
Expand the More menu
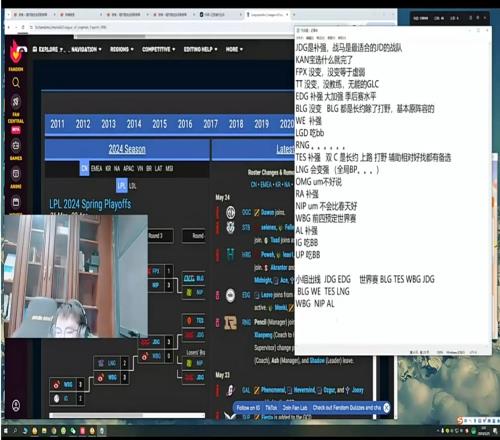point(234,49)
